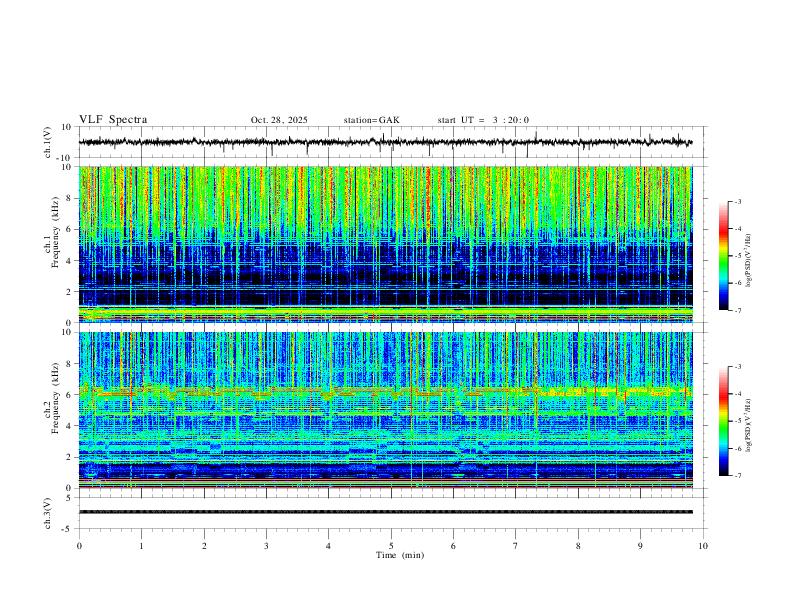792x612 pixels.
Task: Click the "8" kHz tick of ch.1 spectrogram
Action: pyautogui.click(x=70, y=198)
